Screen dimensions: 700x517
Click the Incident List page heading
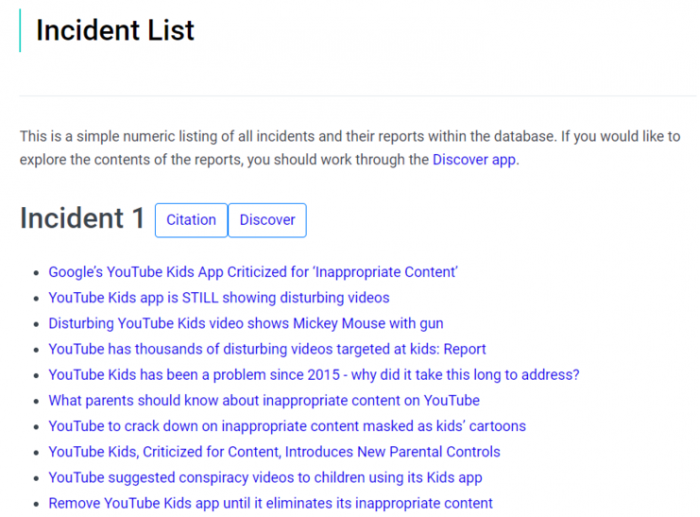[115, 30]
